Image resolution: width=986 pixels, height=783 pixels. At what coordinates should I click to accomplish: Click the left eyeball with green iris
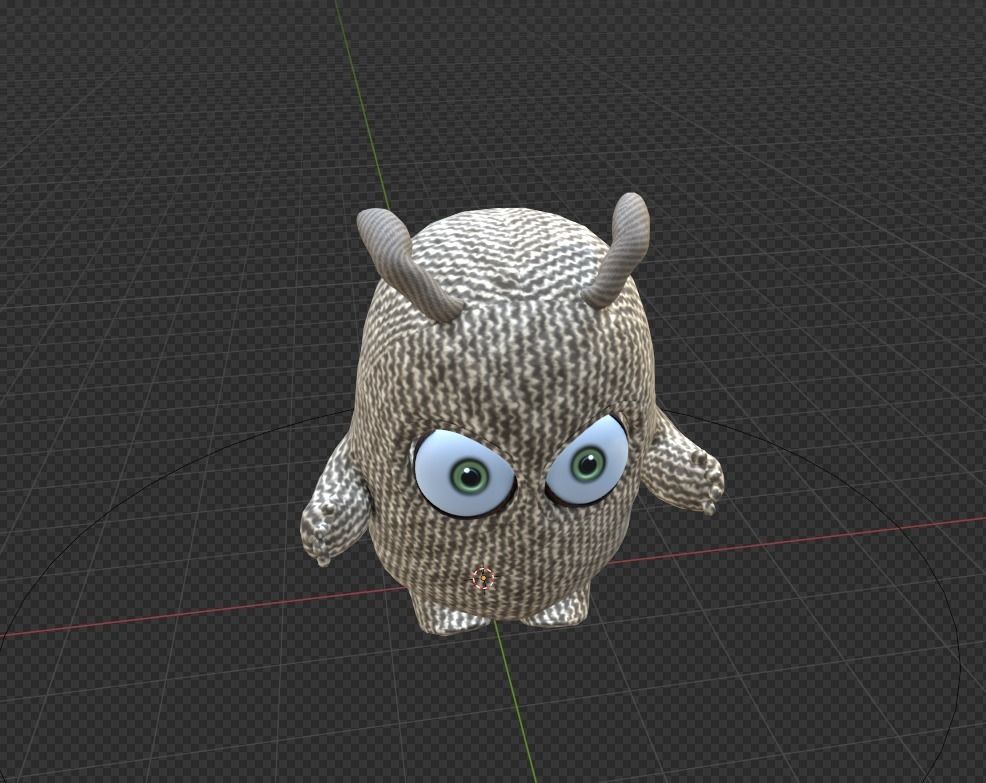(464, 473)
